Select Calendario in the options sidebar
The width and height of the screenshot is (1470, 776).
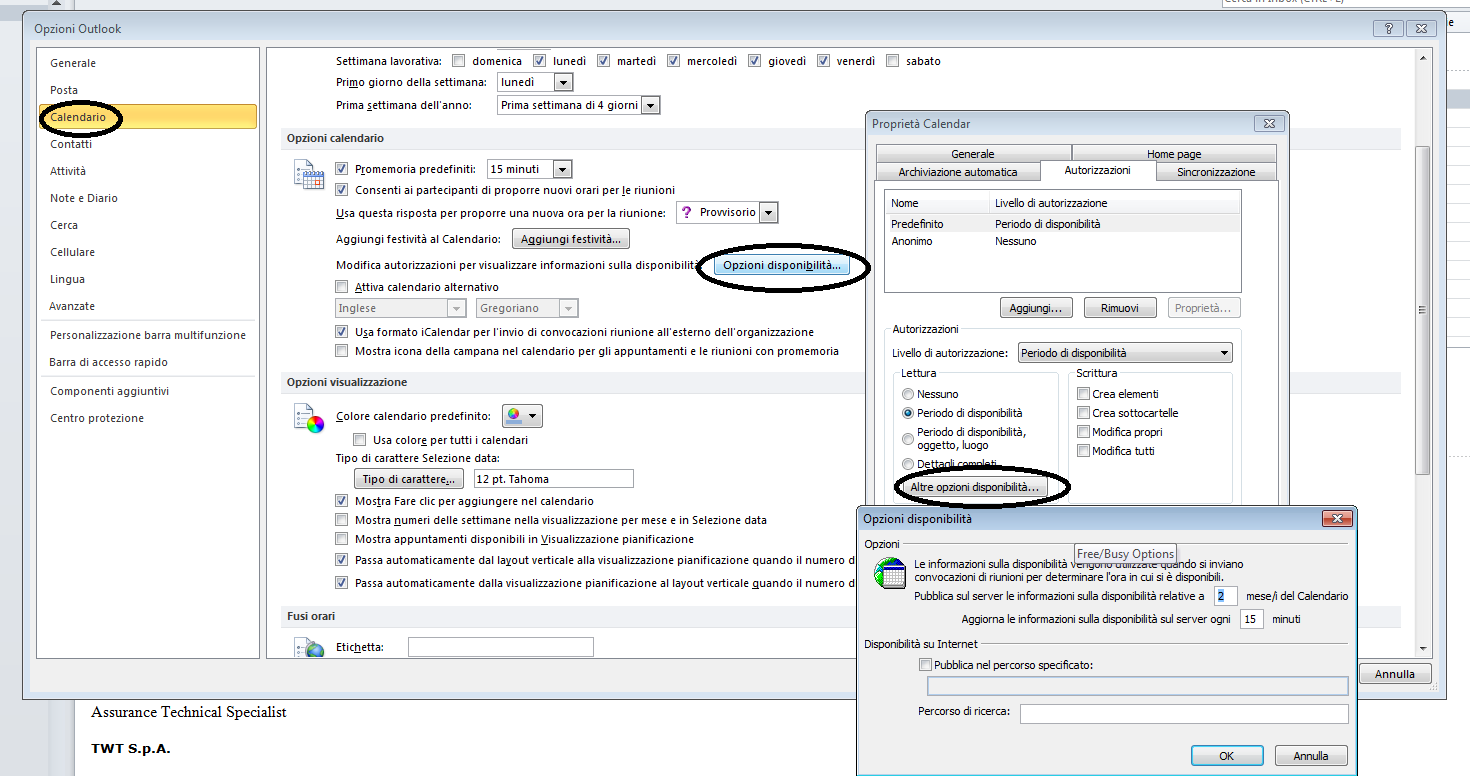[148, 117]
